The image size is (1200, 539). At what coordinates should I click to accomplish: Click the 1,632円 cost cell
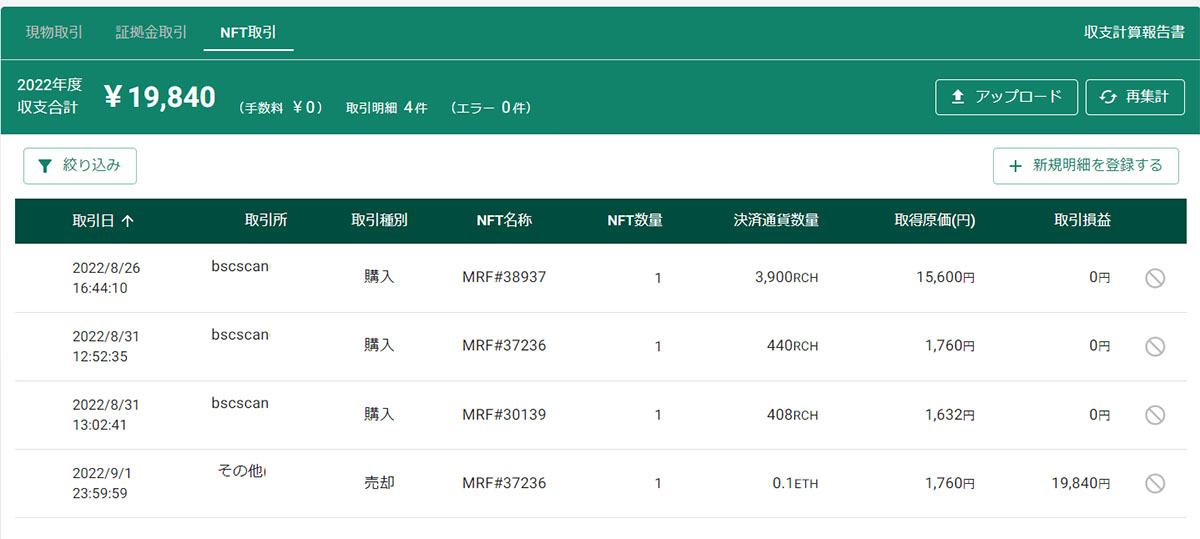click(949, 414)
